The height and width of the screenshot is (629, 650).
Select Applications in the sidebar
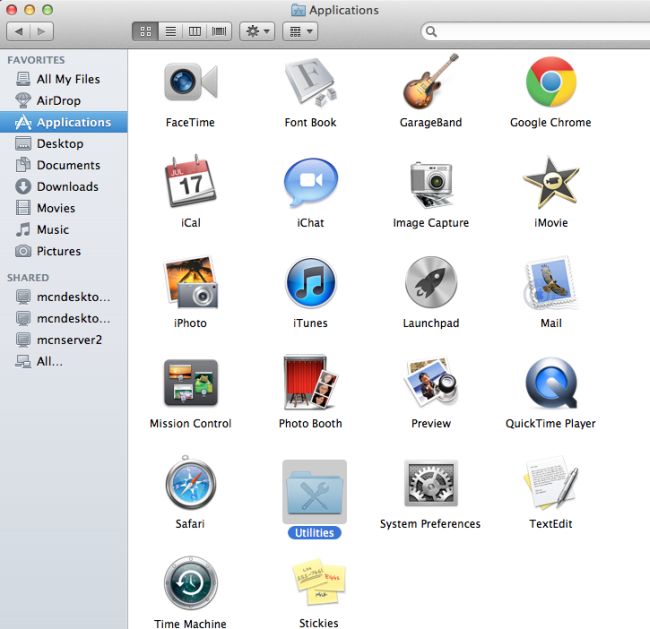click(64, 122)
